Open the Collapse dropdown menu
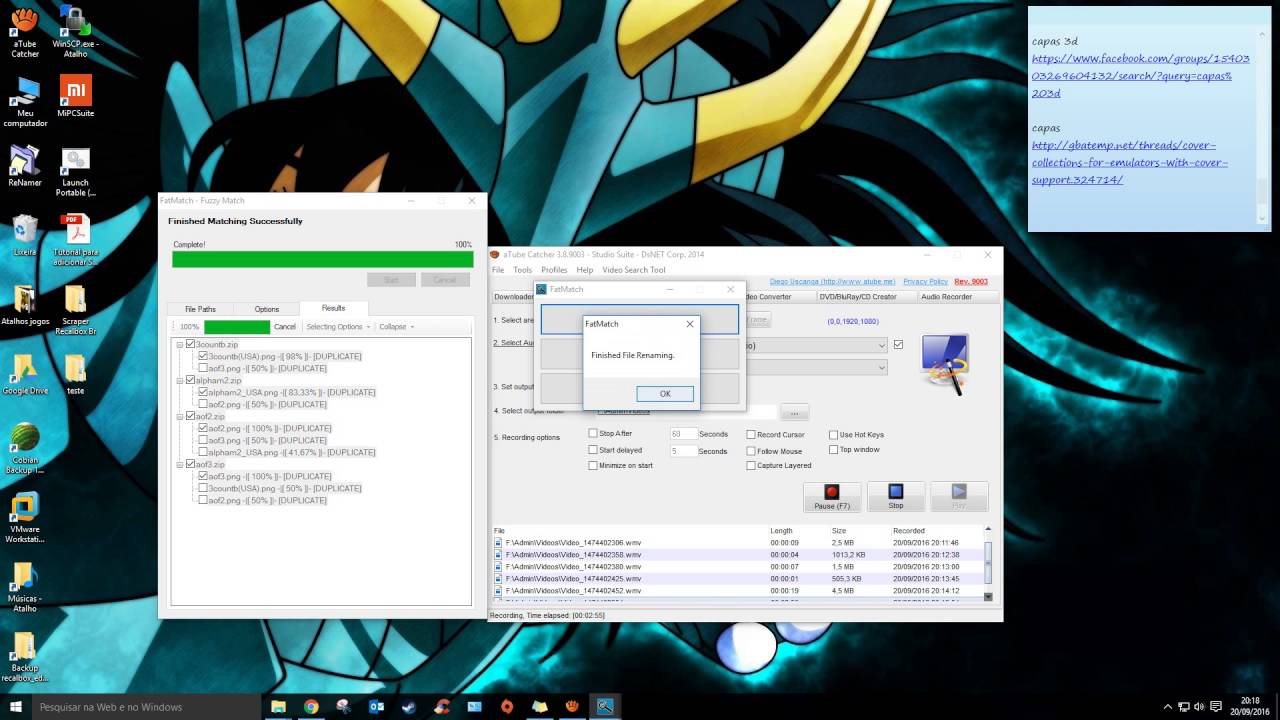This screenshot has height=720, width=1280. pos(396,327)
